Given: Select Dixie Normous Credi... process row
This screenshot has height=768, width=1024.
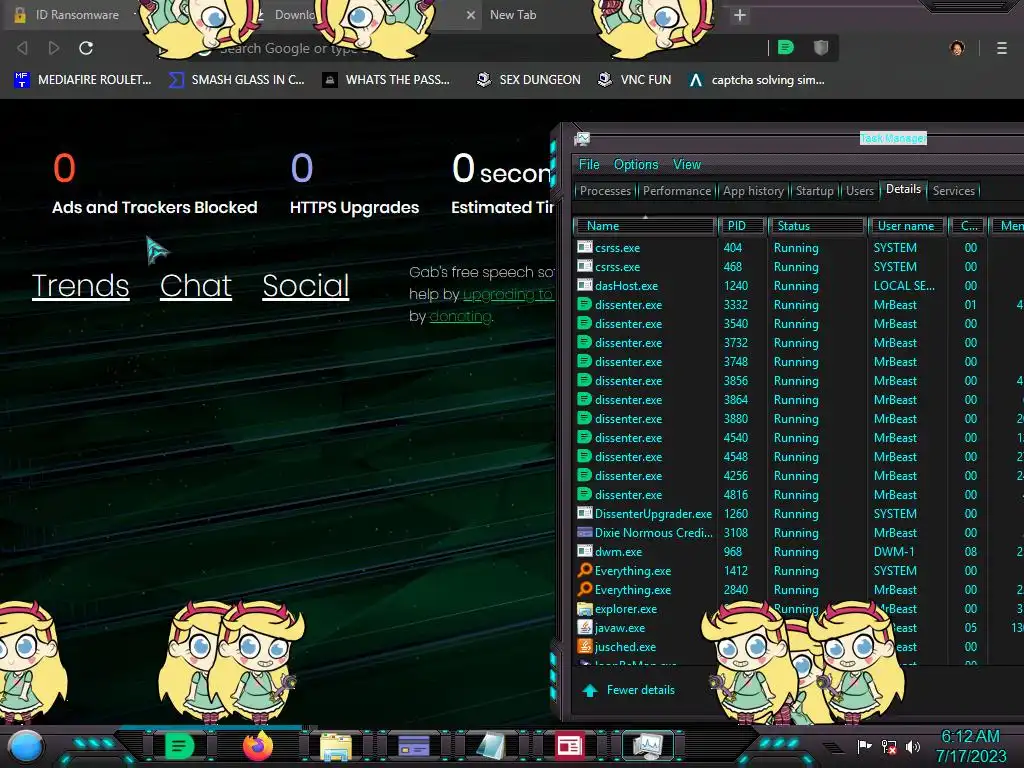Looking at the screenshot, I should [797, 533].
